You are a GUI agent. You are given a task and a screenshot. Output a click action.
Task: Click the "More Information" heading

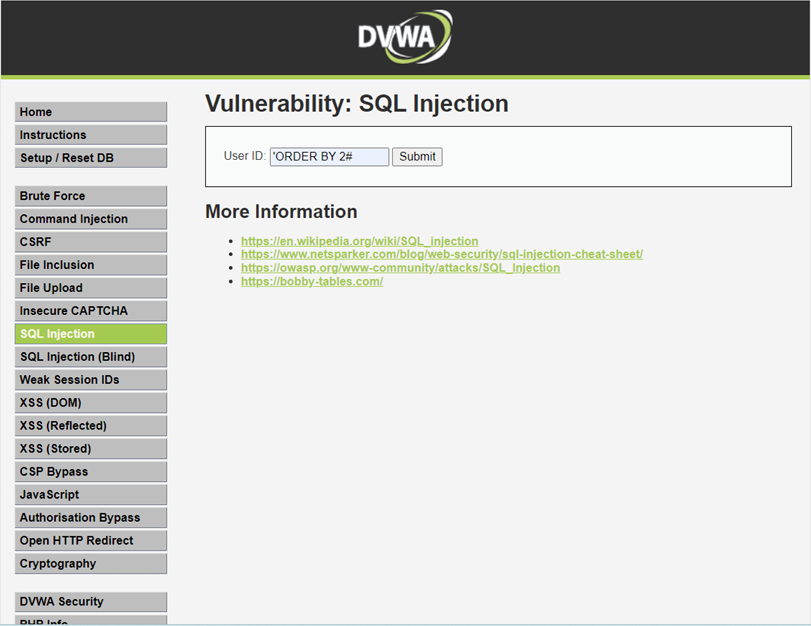281,212
